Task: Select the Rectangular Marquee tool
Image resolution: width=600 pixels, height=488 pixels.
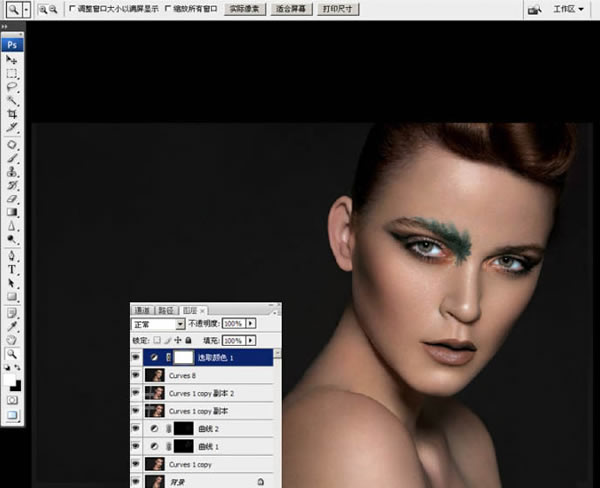Action: pyautogui.click(x=11, y=73)
